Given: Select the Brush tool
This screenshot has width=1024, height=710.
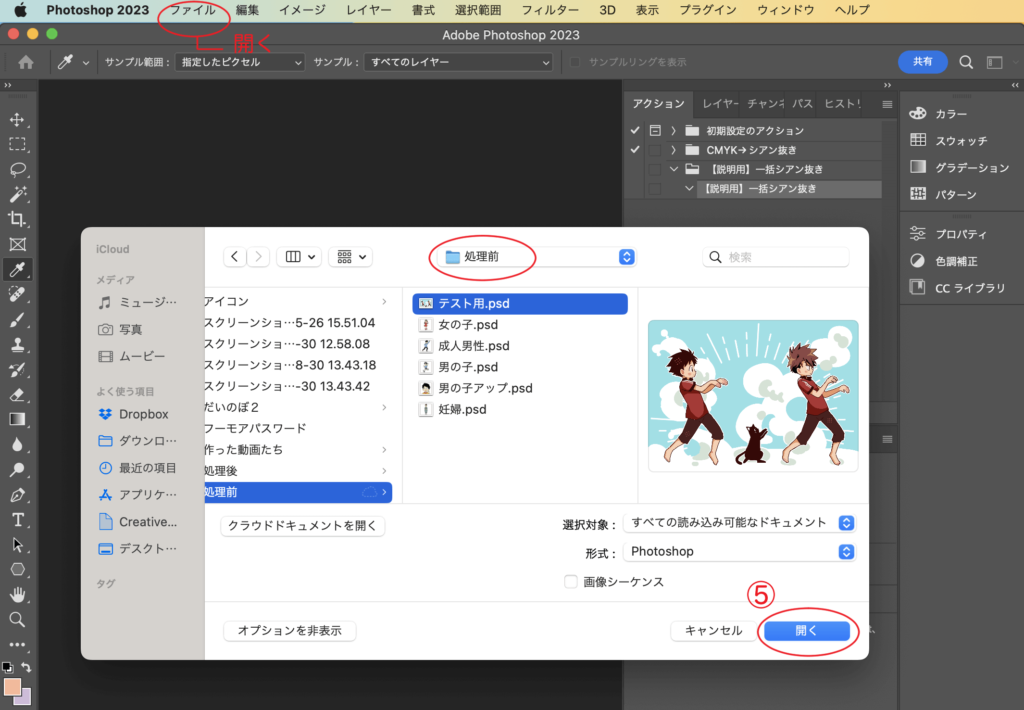Looking at the screenshot, I should pyautogui.click(x=18, y=319).
